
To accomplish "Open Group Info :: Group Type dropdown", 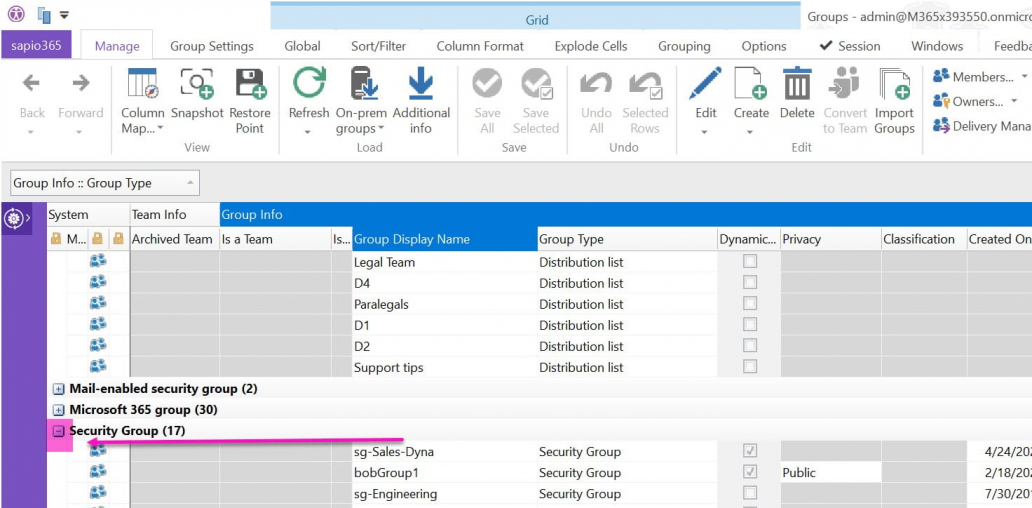I will tap(105, 183).
